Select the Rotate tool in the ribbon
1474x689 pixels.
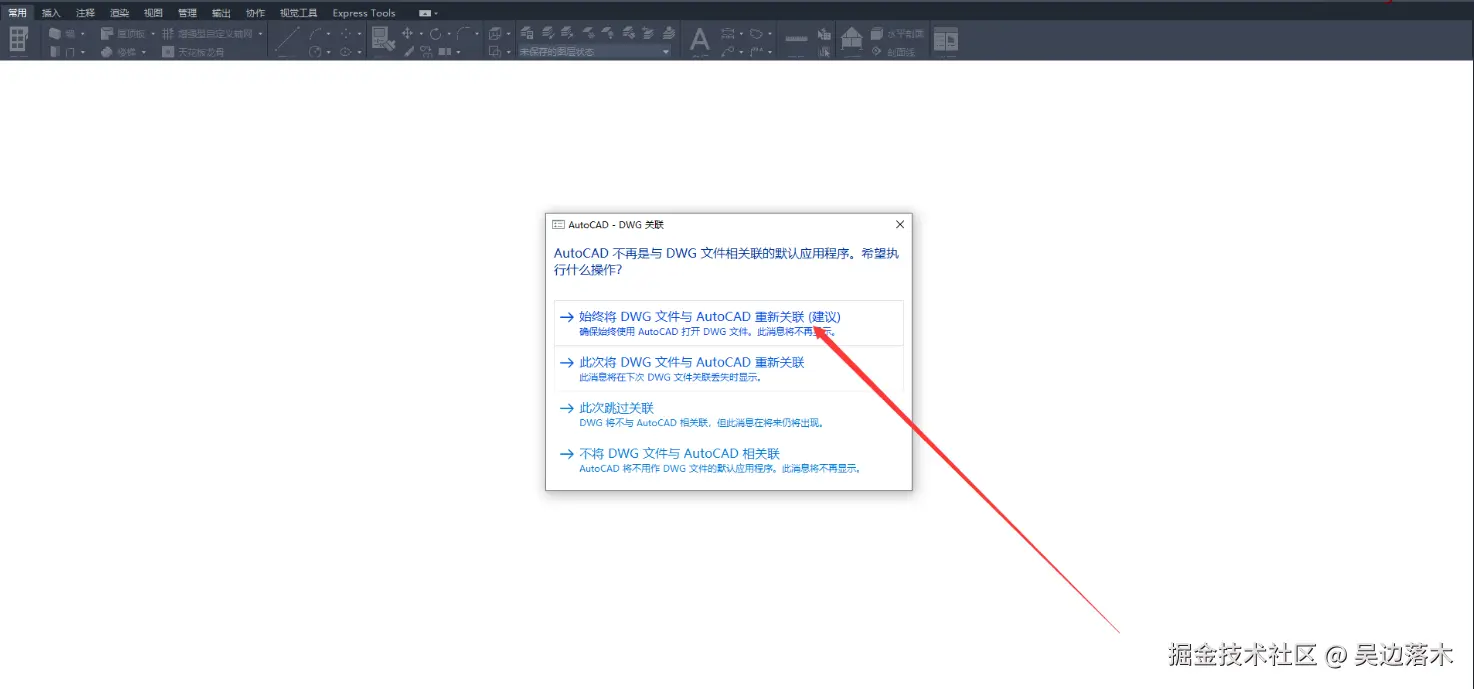coord(435,33)
